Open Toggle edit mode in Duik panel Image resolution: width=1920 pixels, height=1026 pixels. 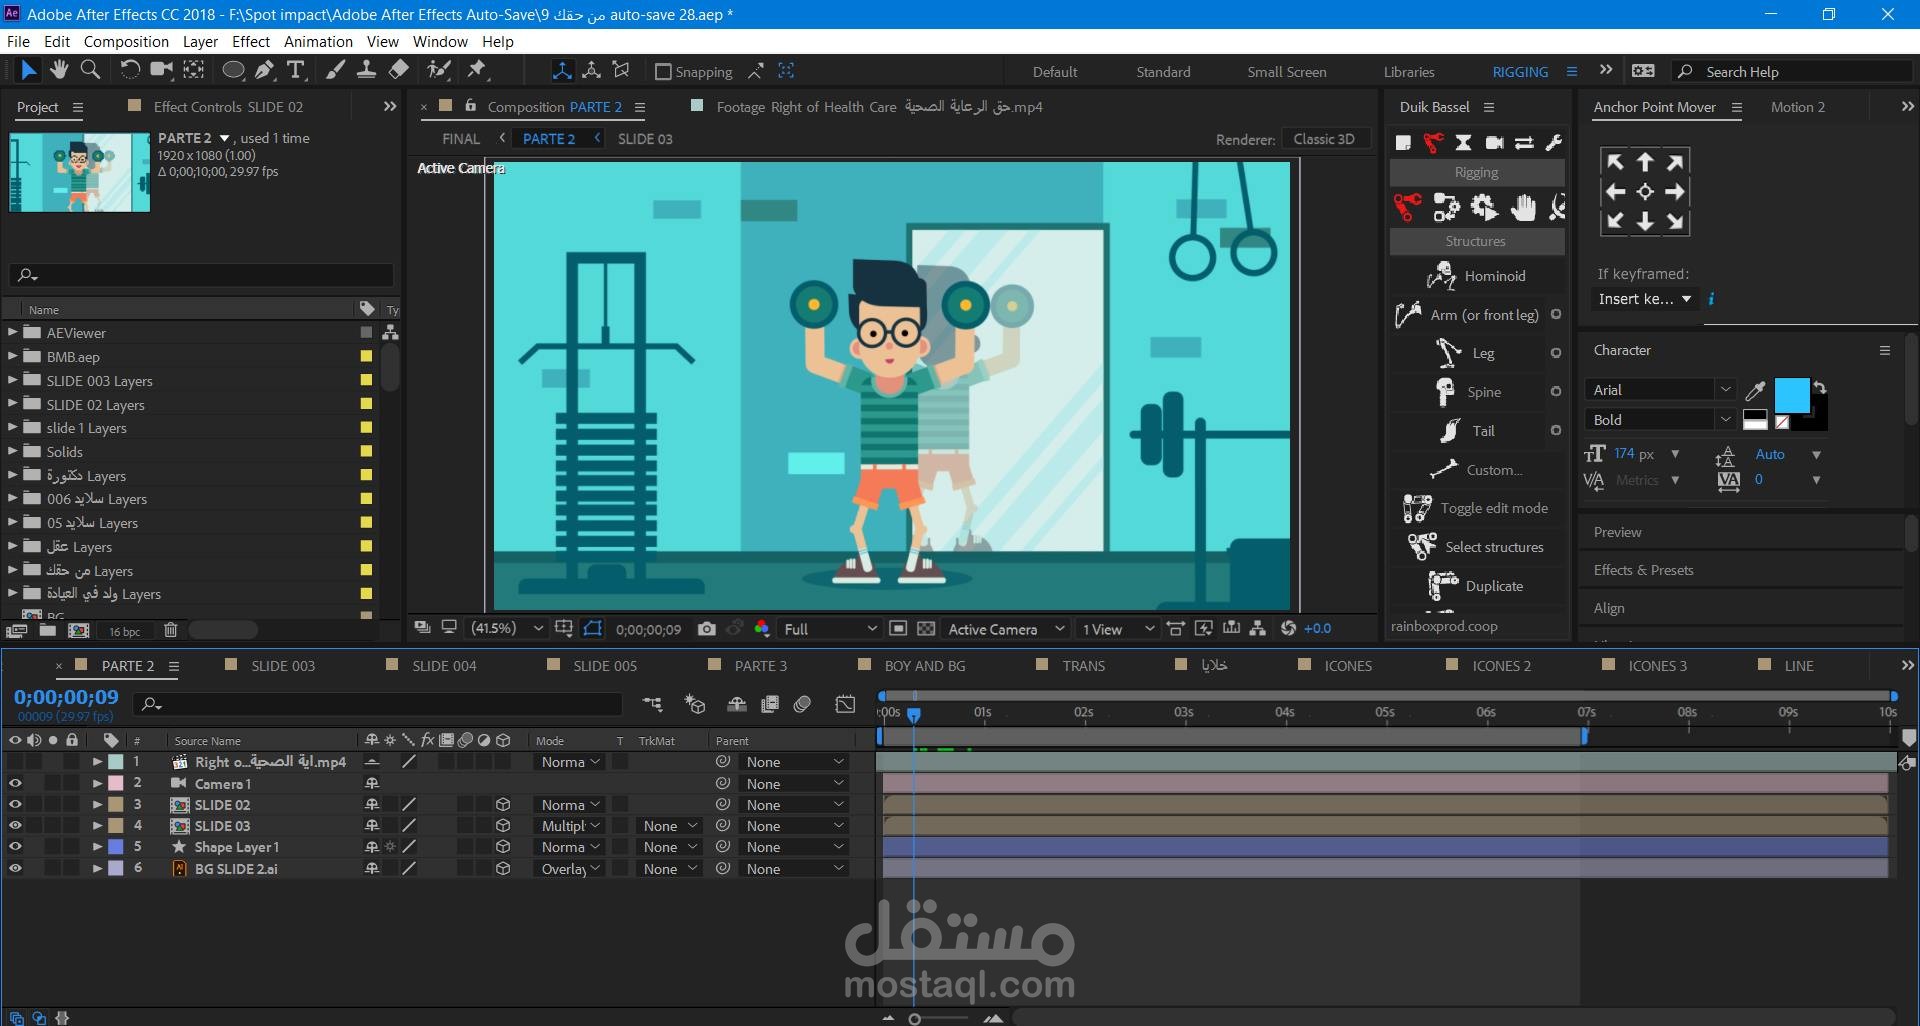click(1476, 508)
